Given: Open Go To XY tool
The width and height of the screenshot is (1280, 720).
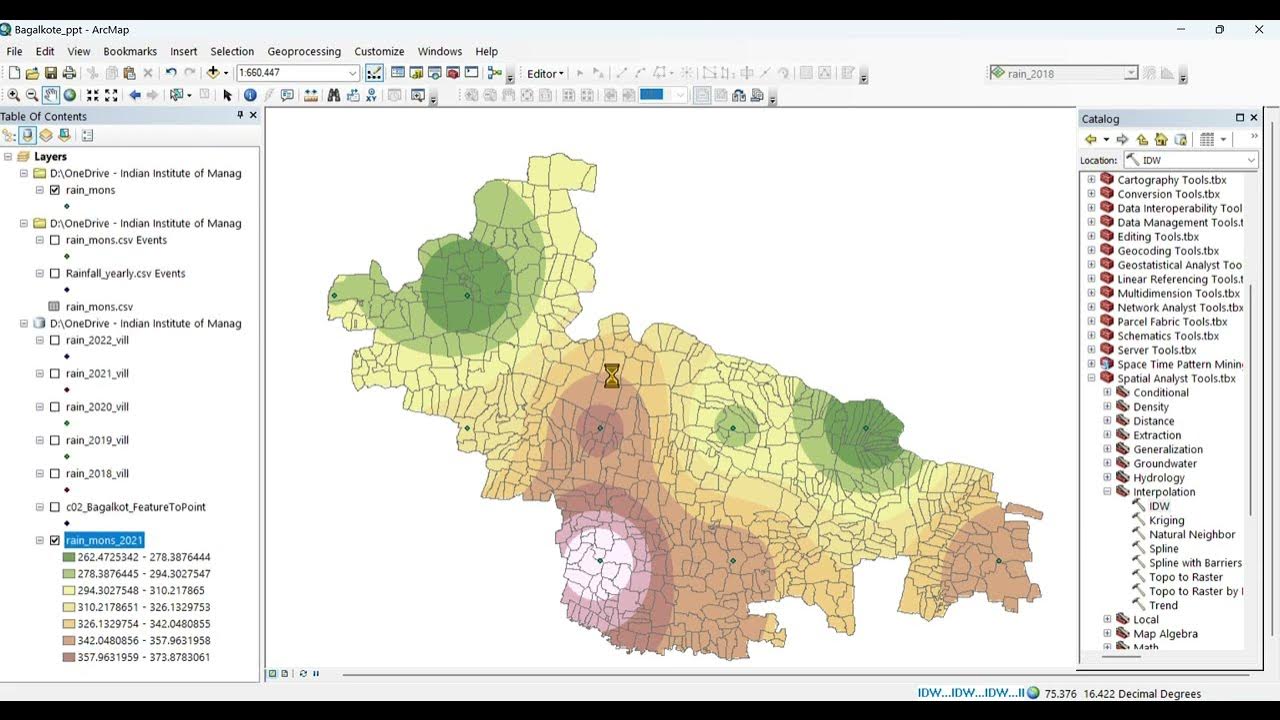Looking at the screenshot, I should [372, 95].
